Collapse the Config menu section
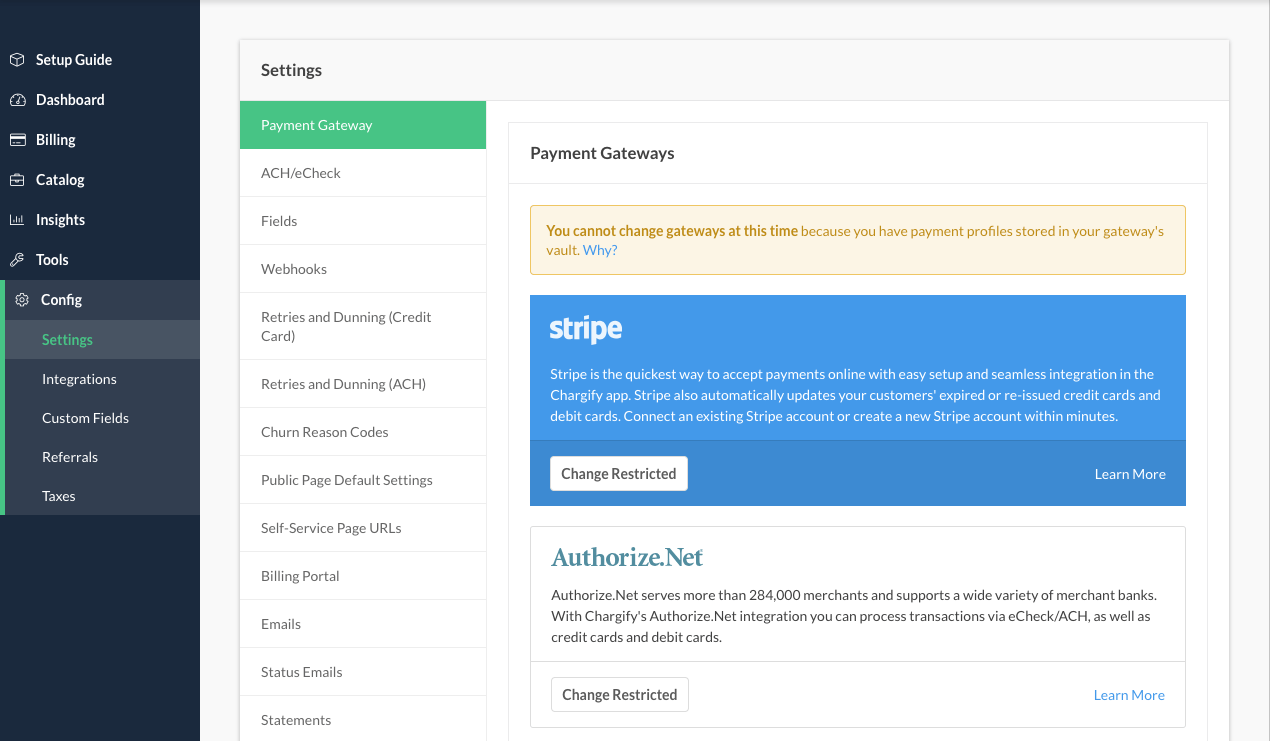The height and width of the screenshot is (741, 1270). (x=100, y=300)
